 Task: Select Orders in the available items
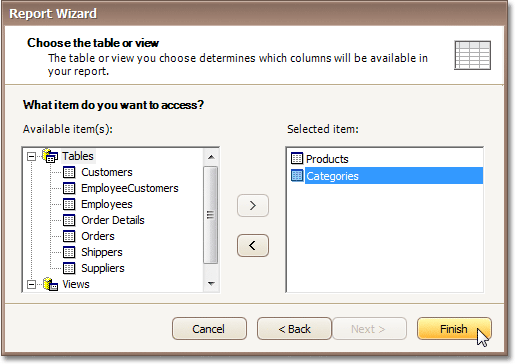pyautogui.click(x=98, y=236)
